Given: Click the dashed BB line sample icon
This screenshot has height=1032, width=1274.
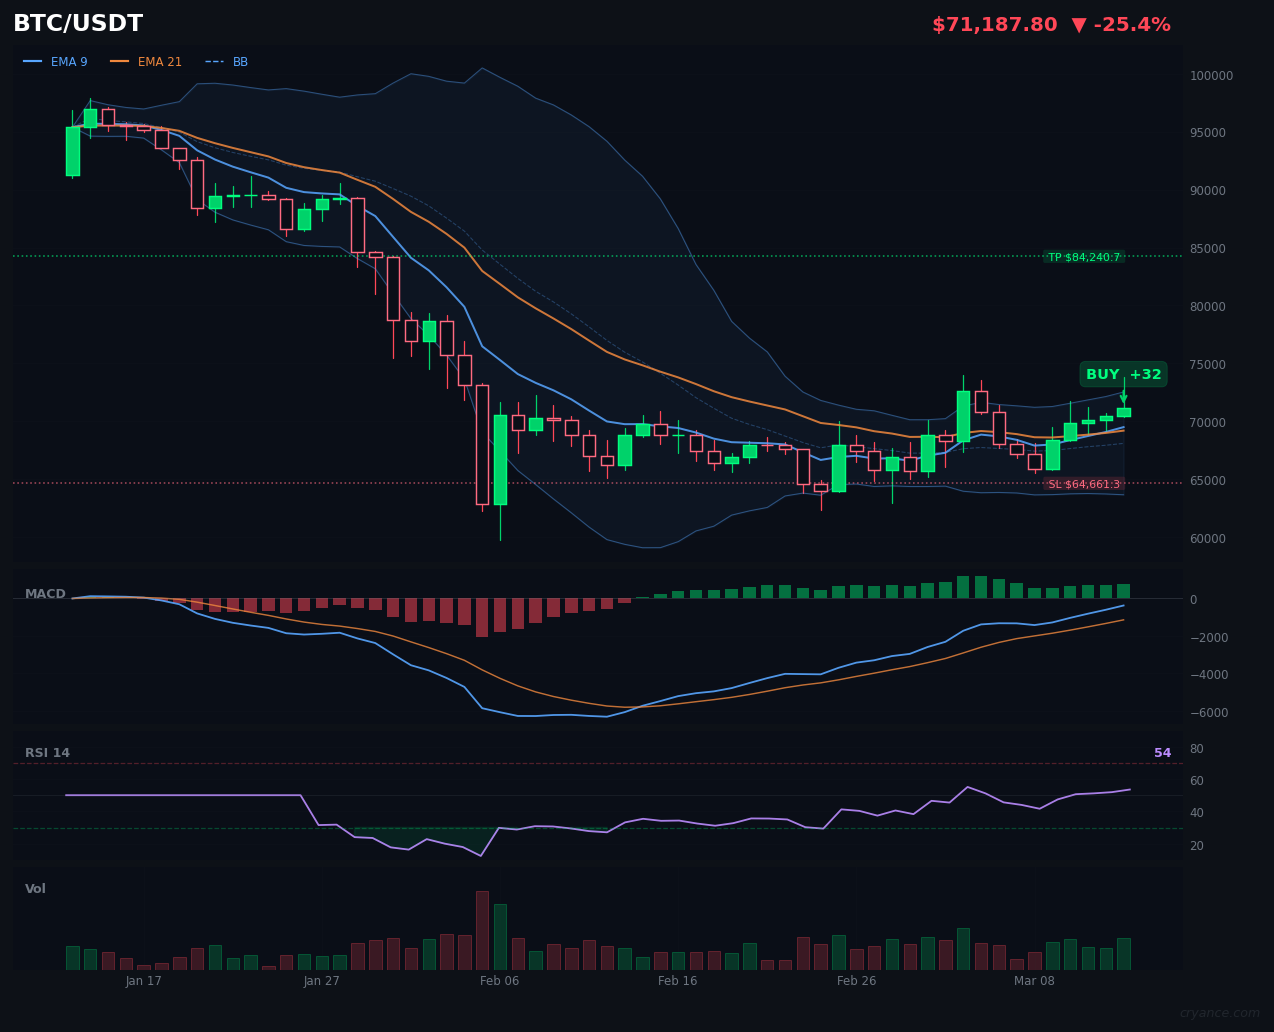Looking at the screenshot, I should click(213, 61).
